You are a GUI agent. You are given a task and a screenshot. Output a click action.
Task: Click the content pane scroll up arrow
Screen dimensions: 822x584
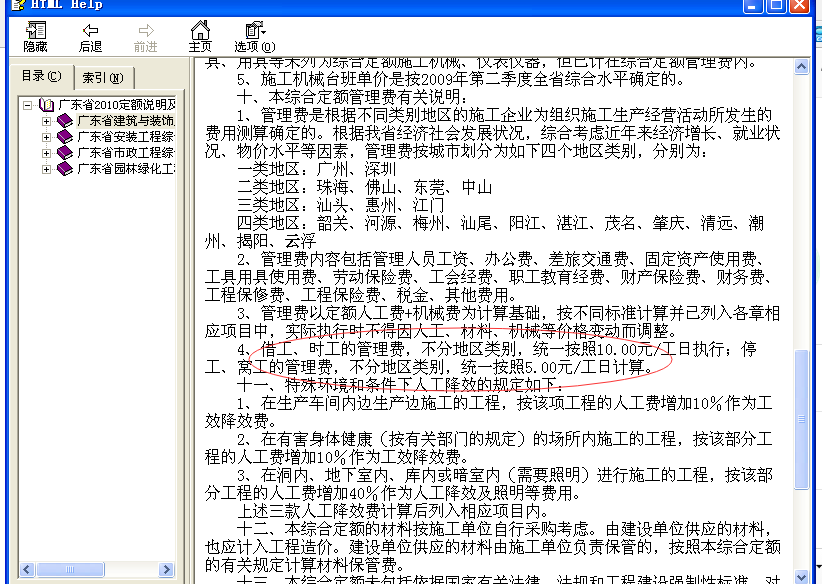click(802, 67)
